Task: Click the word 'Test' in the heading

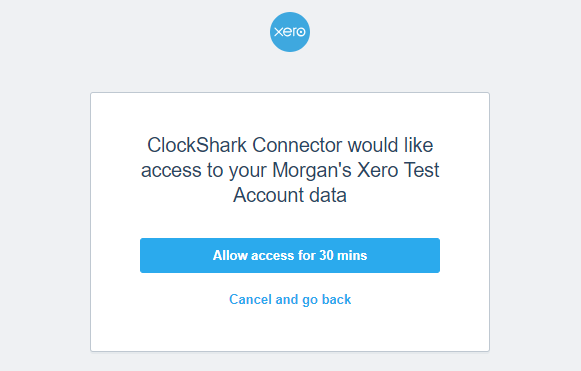Action: (422, 170)
